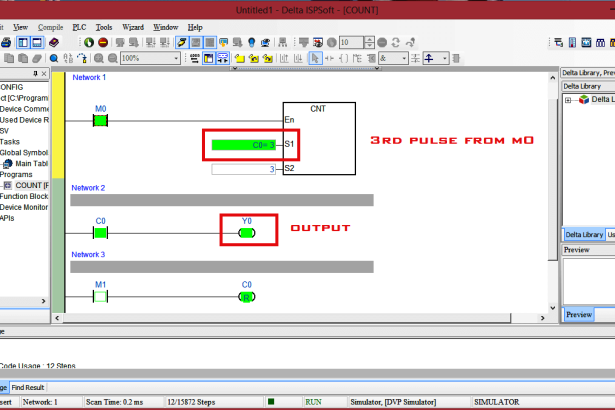Open the PLC menu
Image resolution: width=615 pixels, height=410 pixels.
point(79,27)
